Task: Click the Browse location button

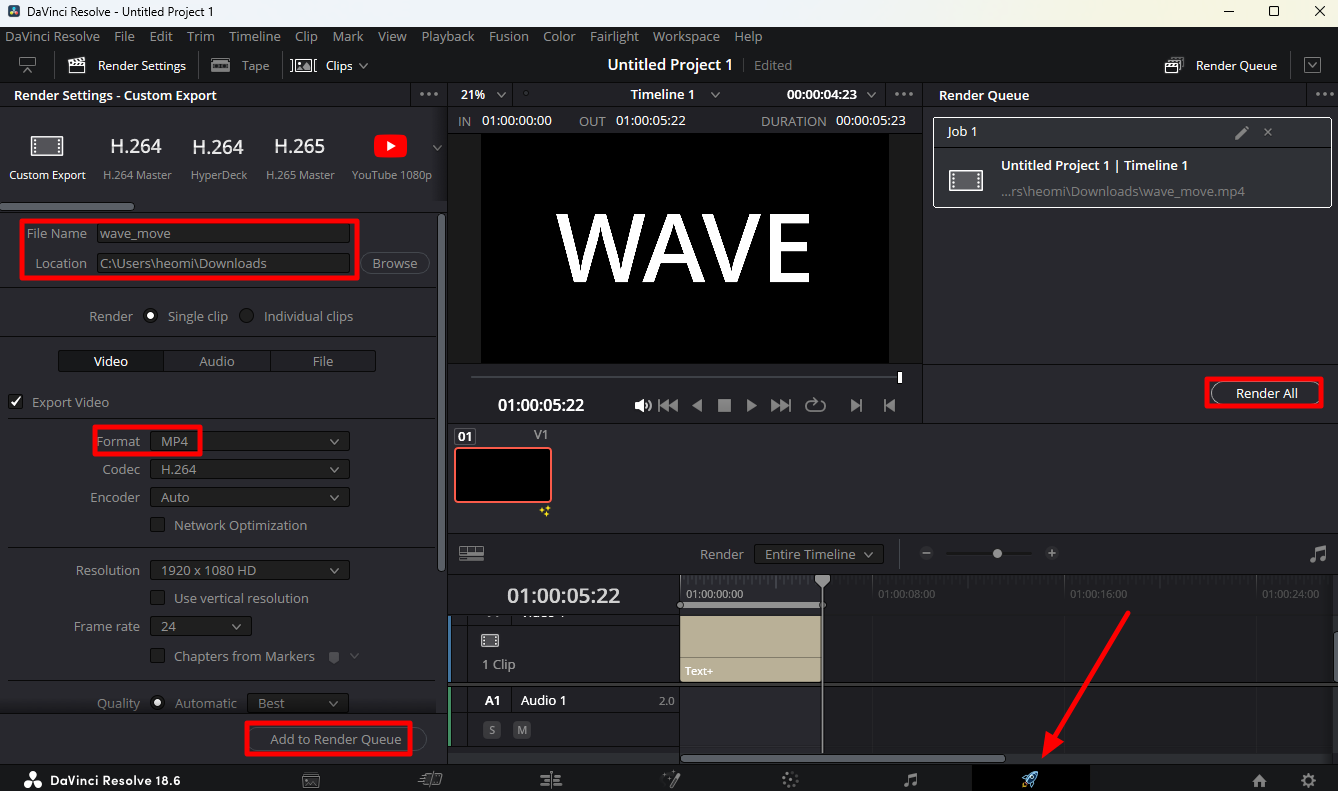Action: [395, 263]
